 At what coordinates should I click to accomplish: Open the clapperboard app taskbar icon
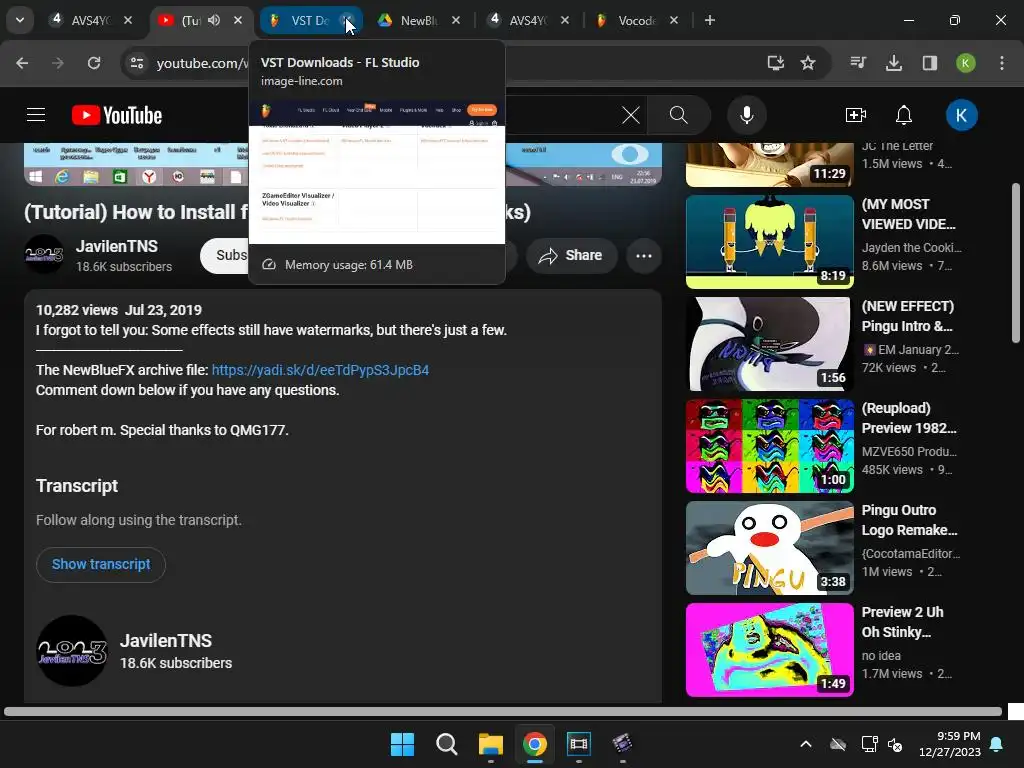(623, 744)
